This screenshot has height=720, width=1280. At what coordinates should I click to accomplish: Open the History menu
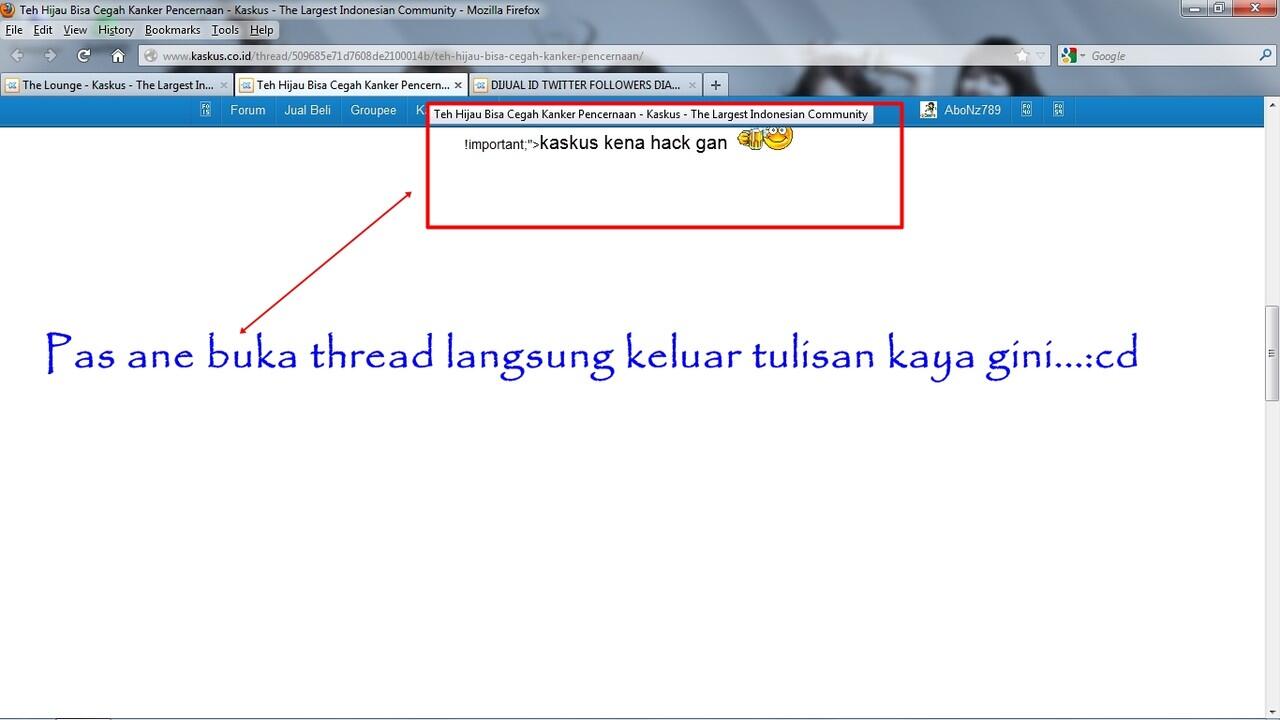[x=116, y=30]
